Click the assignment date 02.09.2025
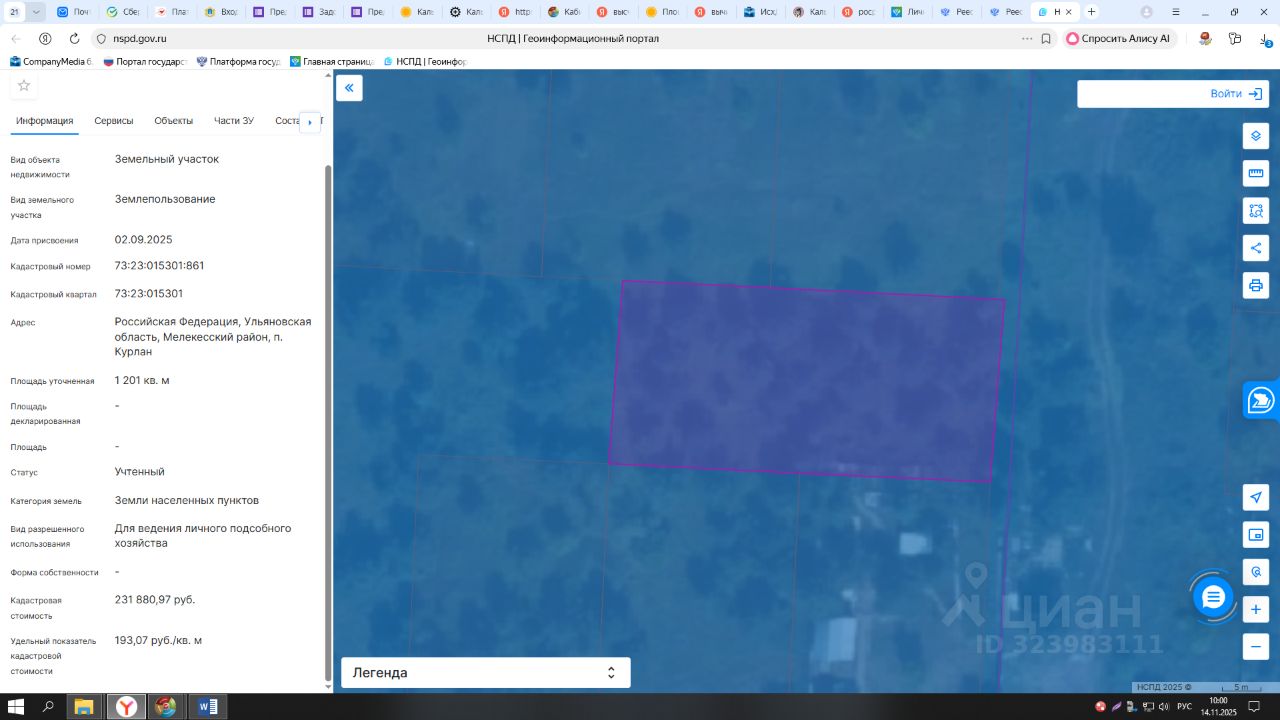 (x=144, y=240)
